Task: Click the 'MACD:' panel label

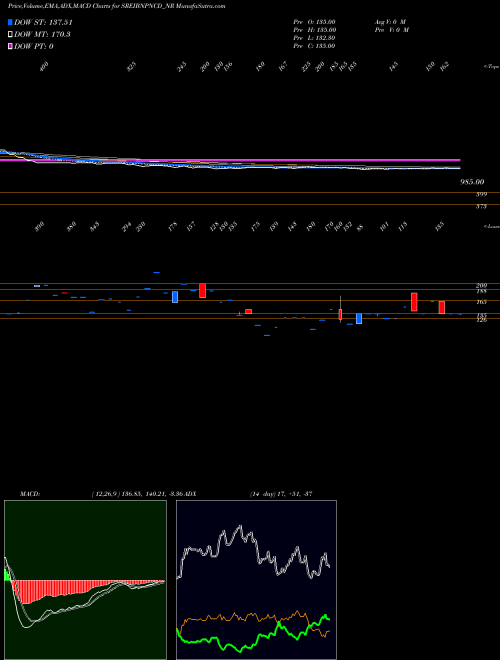Action: [29, 493]
